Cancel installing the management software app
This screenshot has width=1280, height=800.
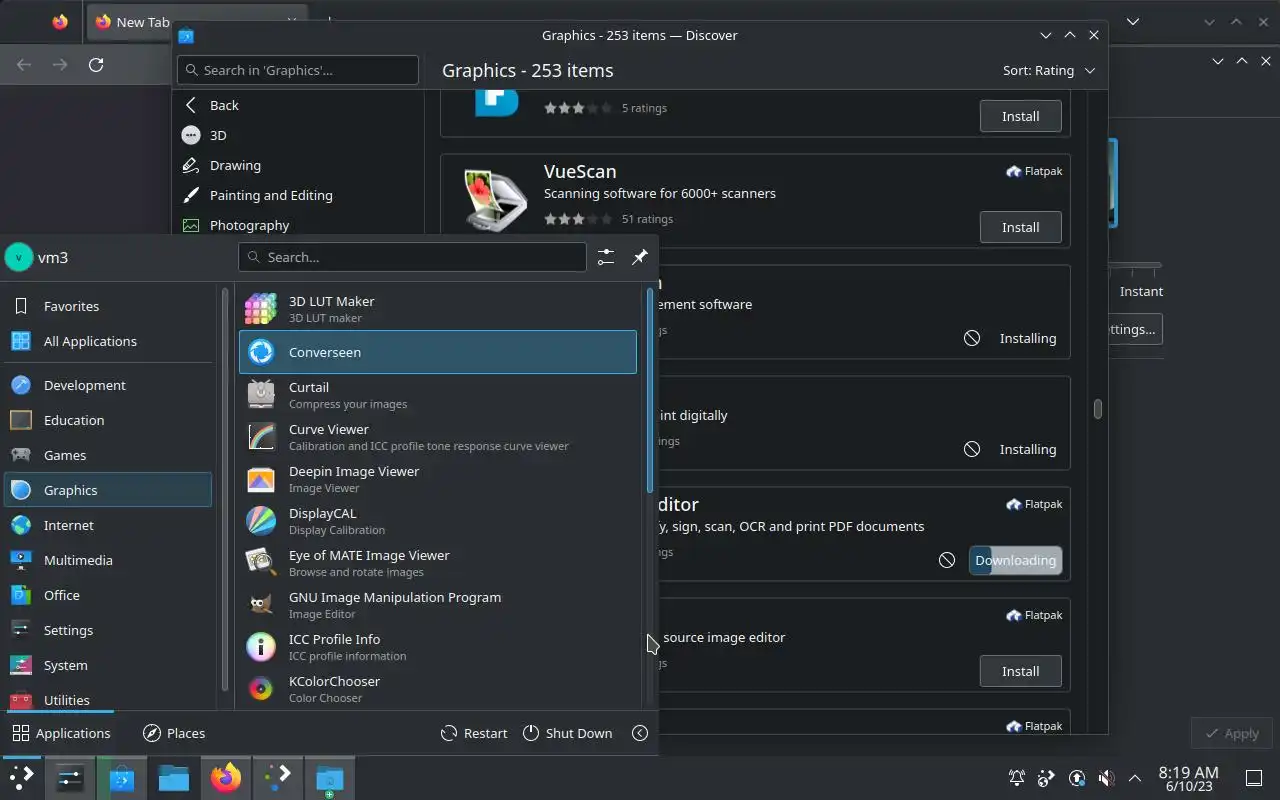point(972,338)
